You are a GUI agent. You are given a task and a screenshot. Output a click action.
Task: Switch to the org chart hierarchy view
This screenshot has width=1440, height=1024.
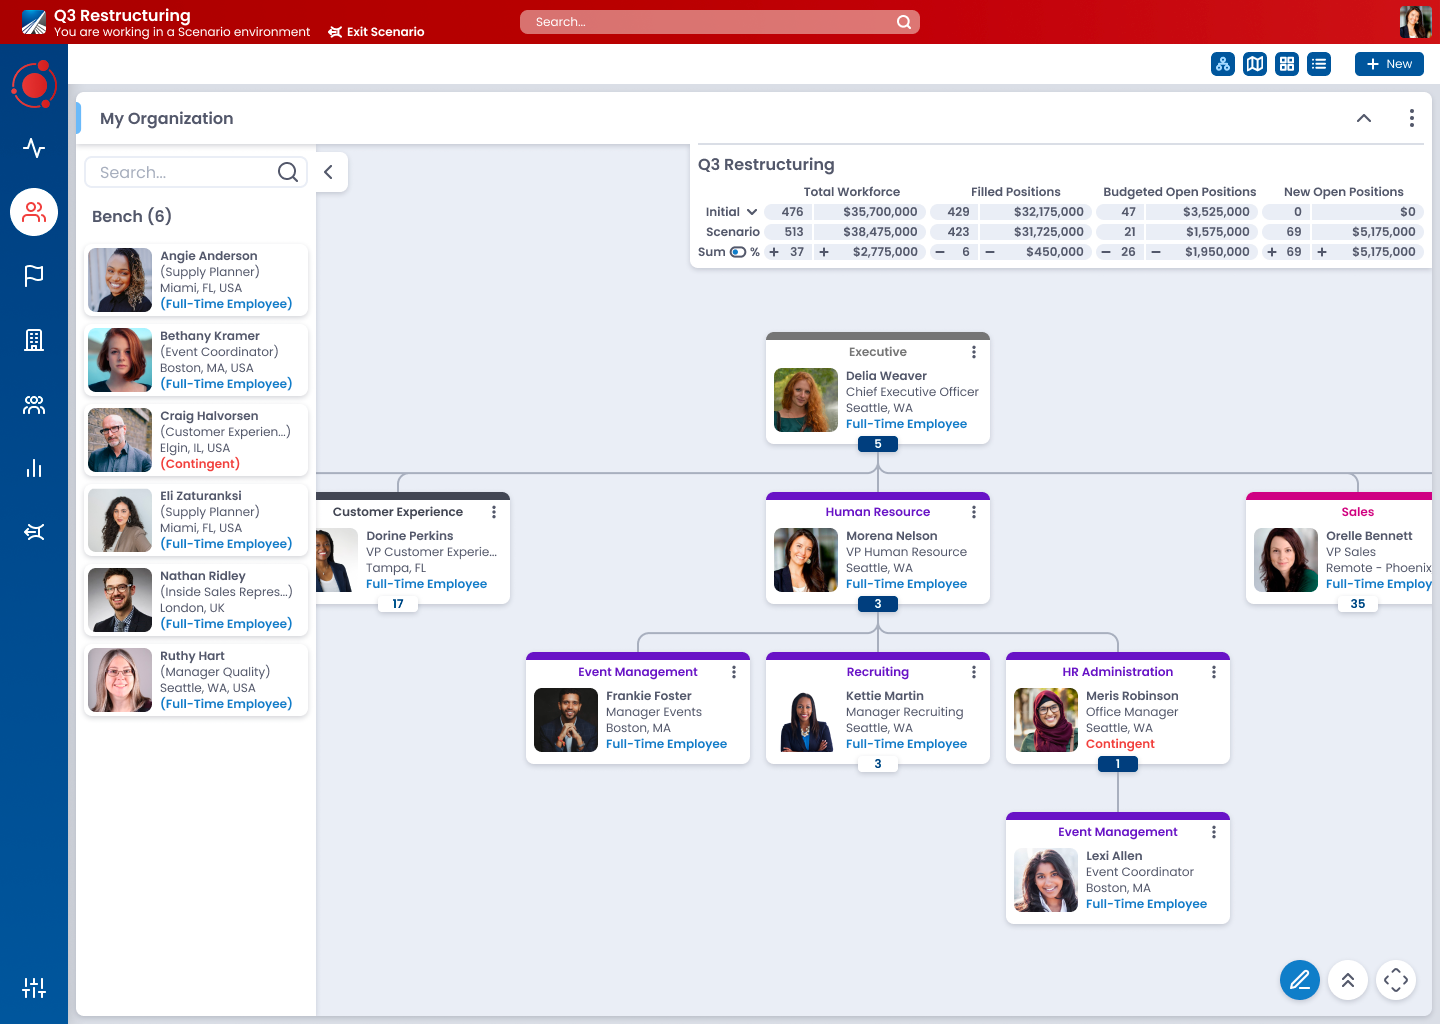click(1222, 64)
